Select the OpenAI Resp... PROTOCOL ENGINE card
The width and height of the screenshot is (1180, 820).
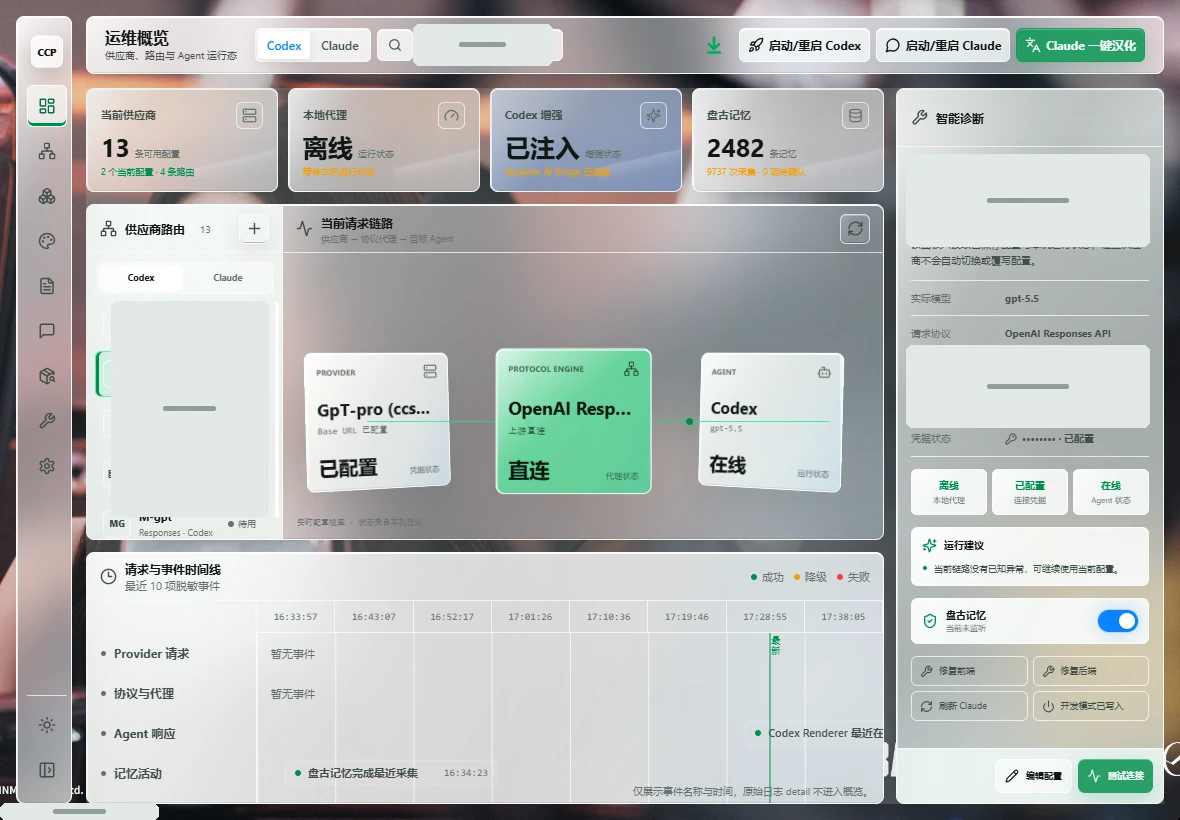[x=573, y=421]
